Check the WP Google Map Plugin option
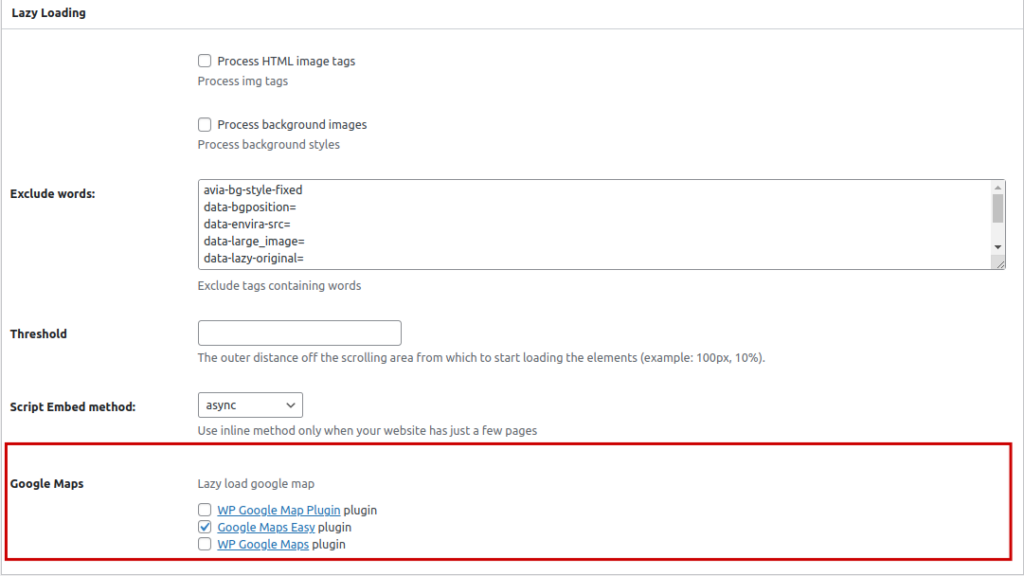The width and height of the screenshot is (1024, 576). pos(204,509)
